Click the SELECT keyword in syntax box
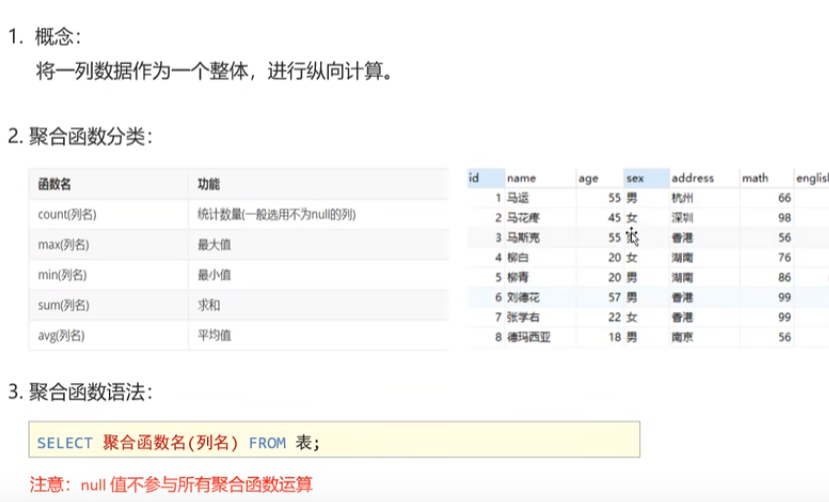829x502 pixels. 65,443
